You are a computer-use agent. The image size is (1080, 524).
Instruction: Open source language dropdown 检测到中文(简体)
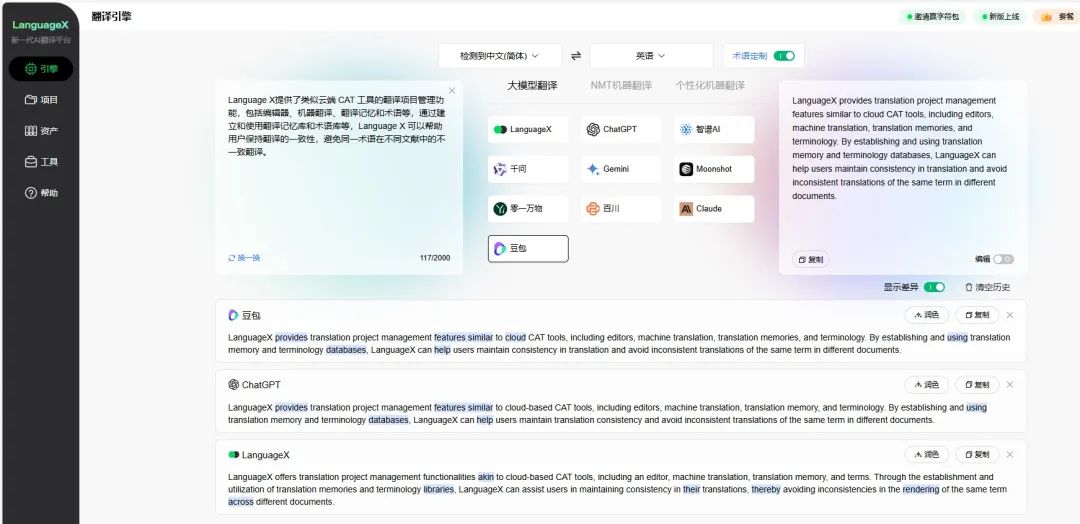(499, 56)
